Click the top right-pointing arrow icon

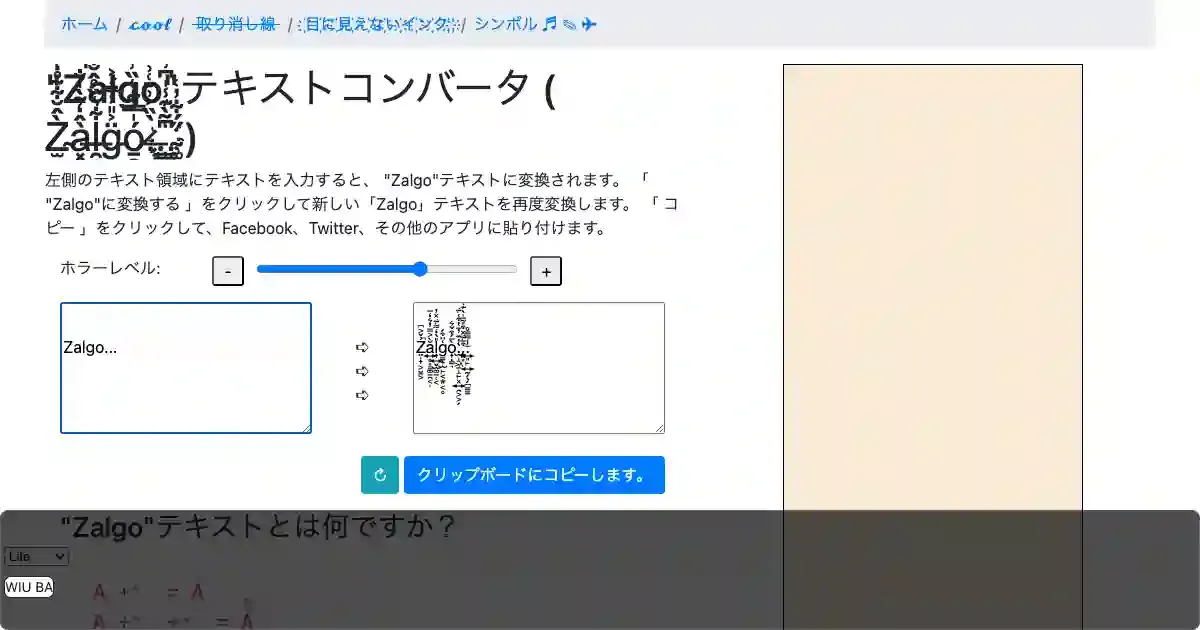362,347
